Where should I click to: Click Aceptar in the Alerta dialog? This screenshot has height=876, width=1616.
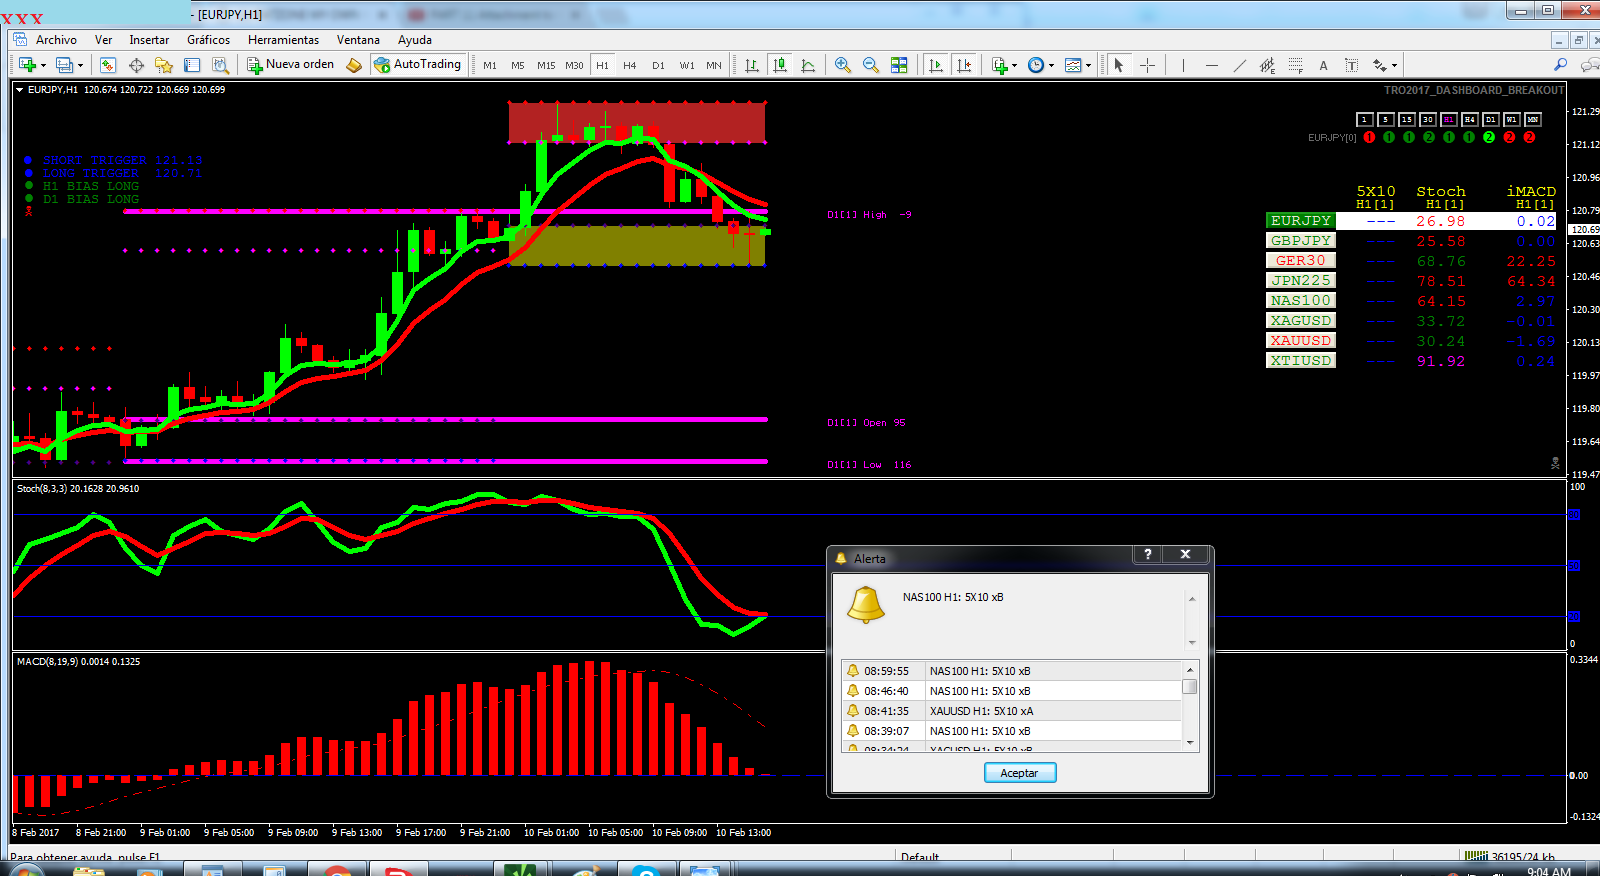click(1020, 773)
